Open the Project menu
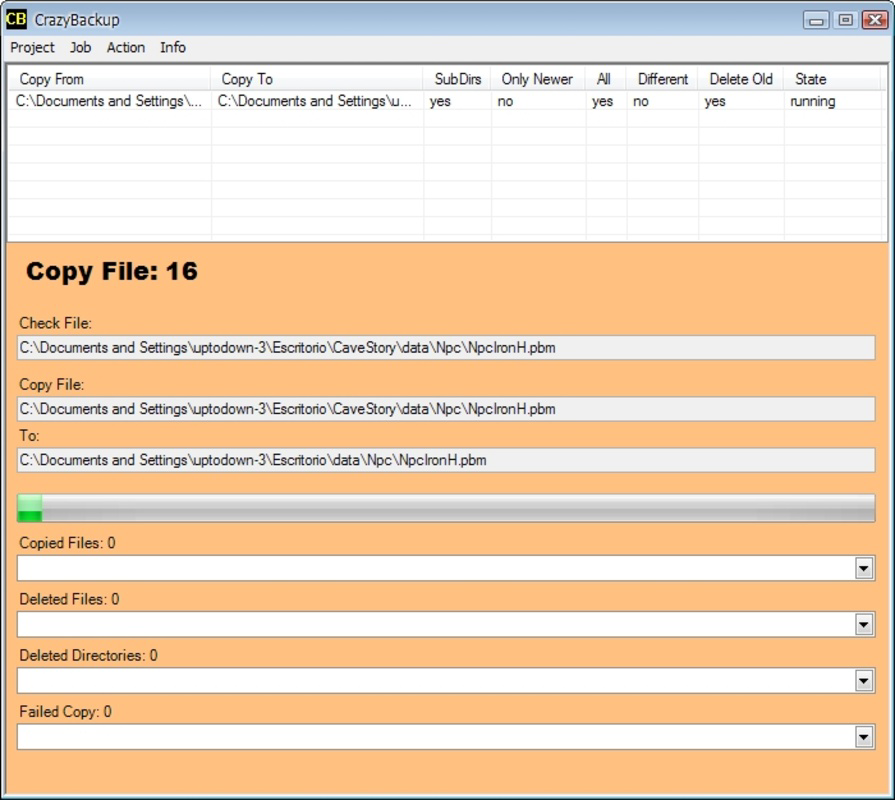The image size is (895, 800). point(32,47)
